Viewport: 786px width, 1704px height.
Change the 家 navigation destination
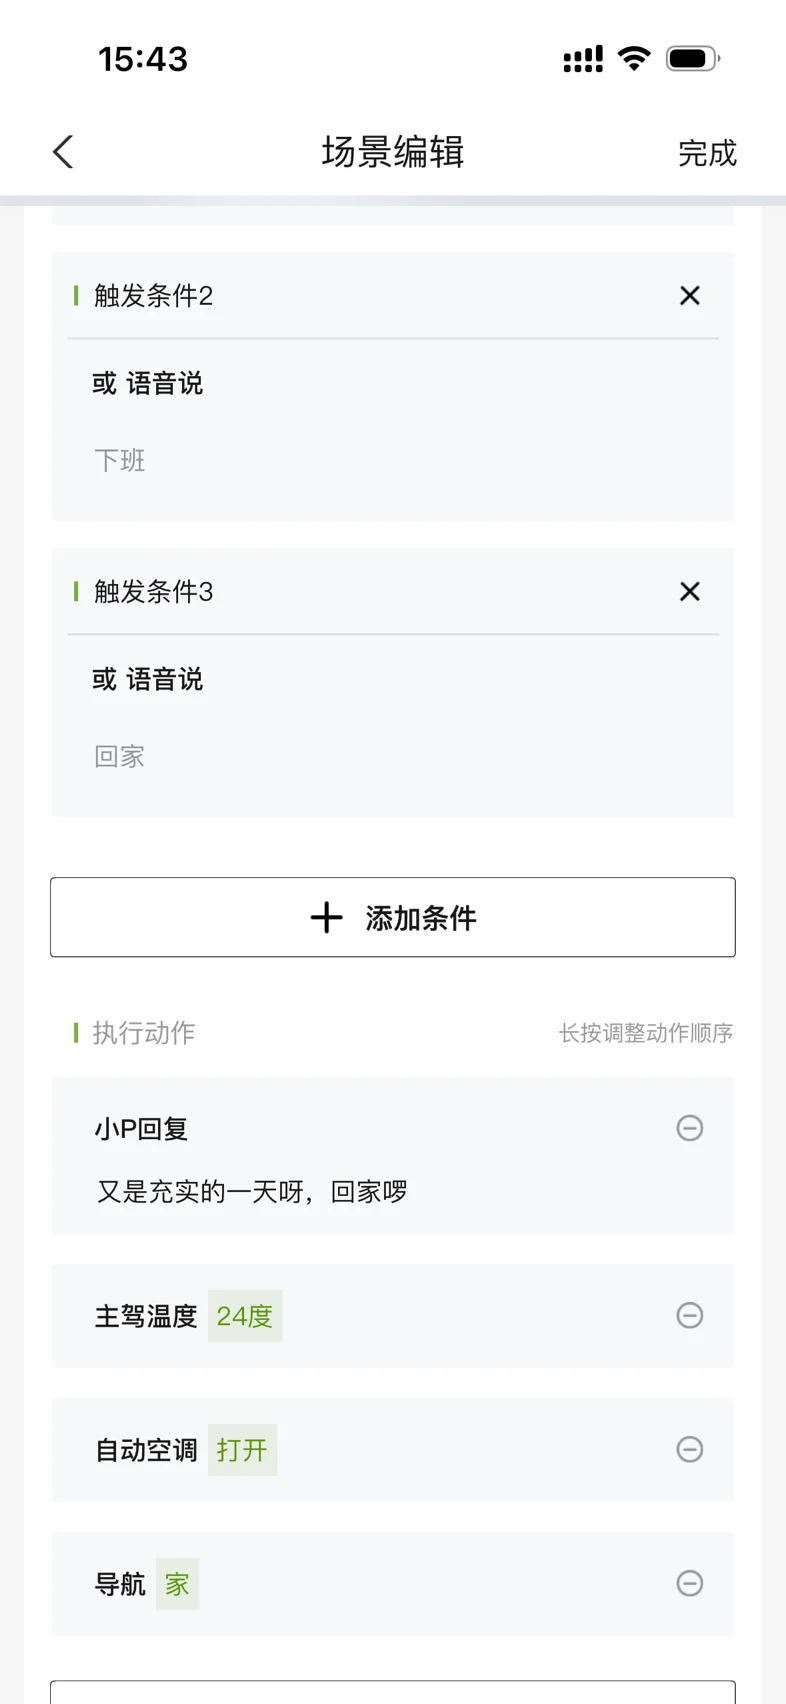(x=177, y=1584)
